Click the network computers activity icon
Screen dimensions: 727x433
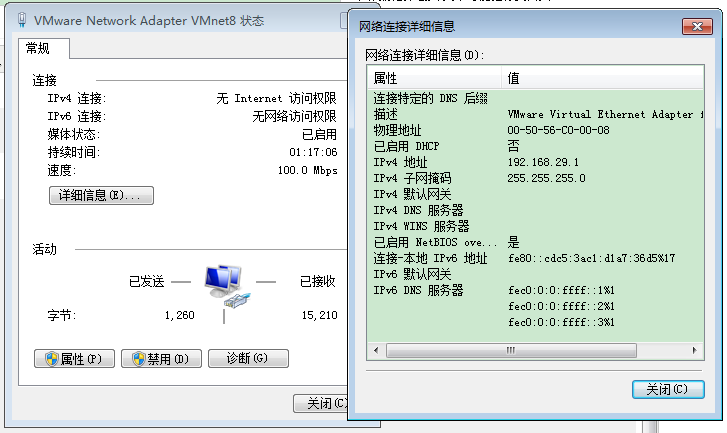pos(227,286)
